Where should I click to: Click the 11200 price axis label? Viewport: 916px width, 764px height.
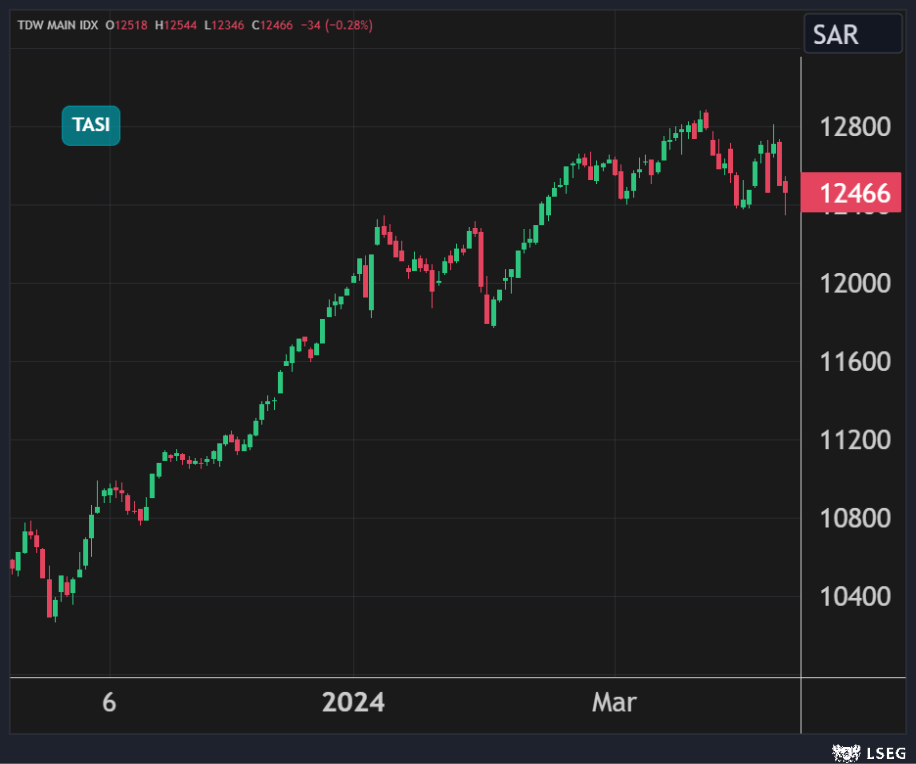(x=854, y=440)
